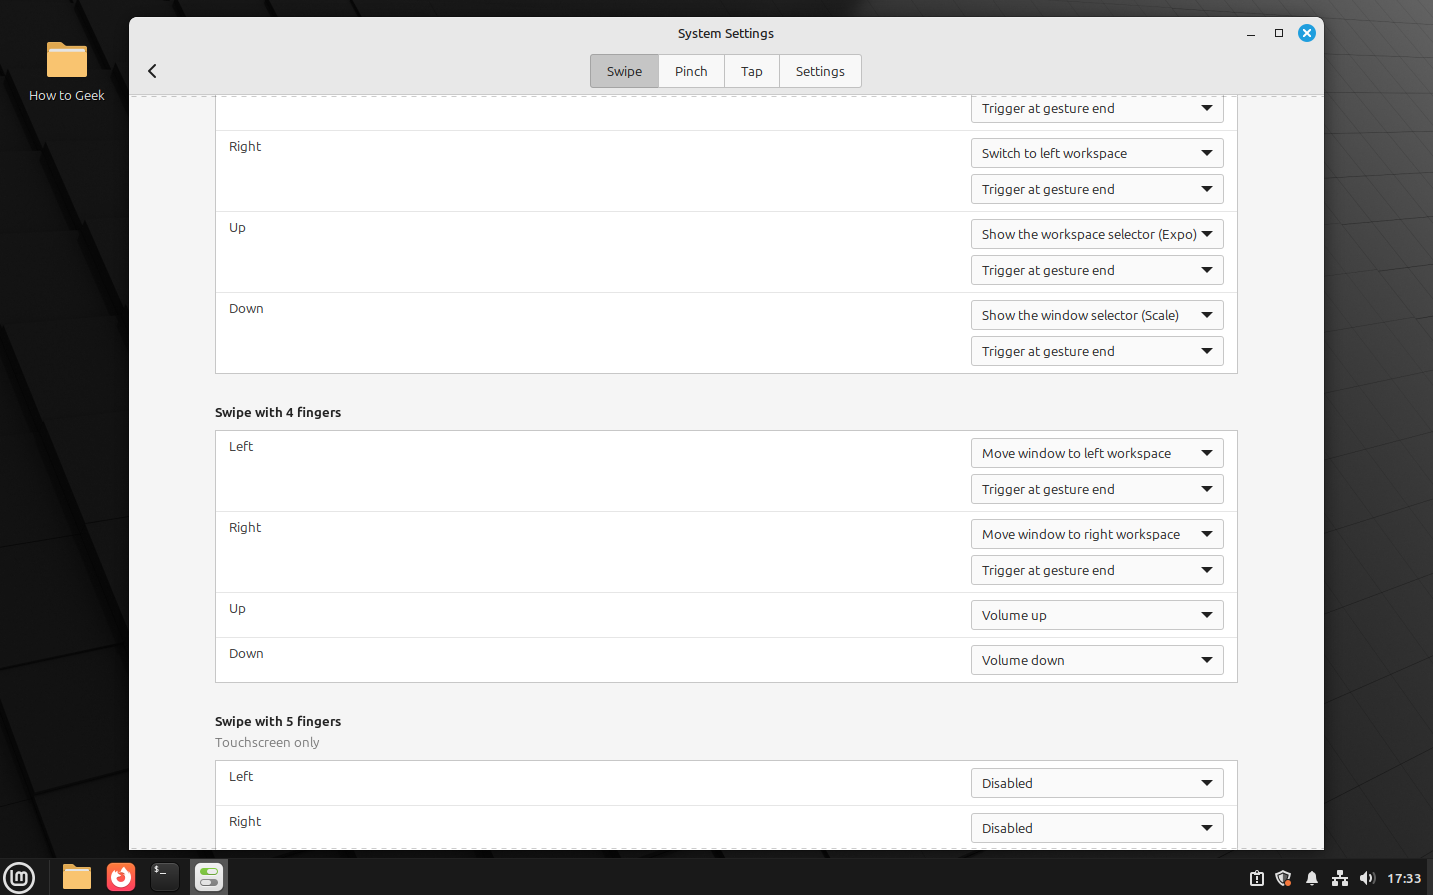Change the Disabled dropdown for 5-finger left swipe
Screen dimensions: 1433x895
[x=1096, y=782]
